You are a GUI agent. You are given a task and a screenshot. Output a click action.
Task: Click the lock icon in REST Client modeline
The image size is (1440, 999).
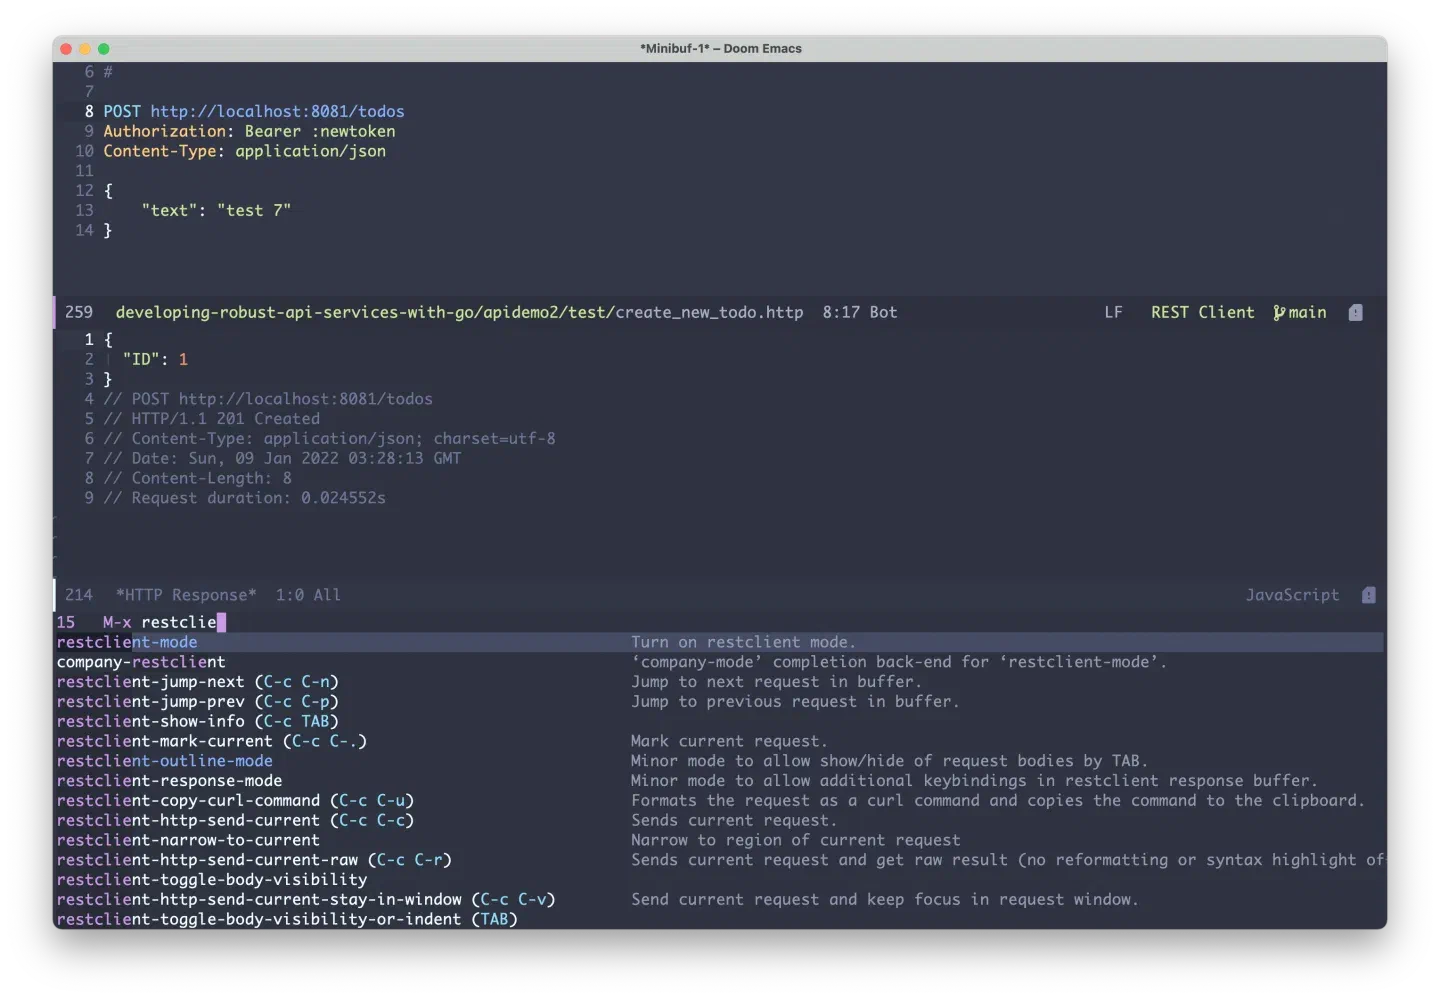click(x=1355, y=313)
